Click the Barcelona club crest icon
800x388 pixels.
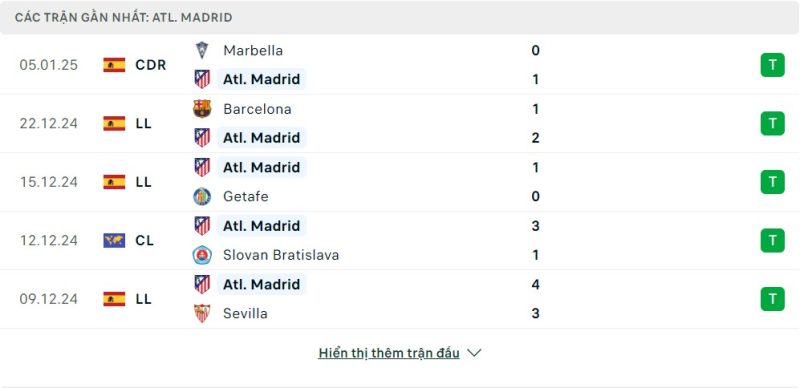202,109
